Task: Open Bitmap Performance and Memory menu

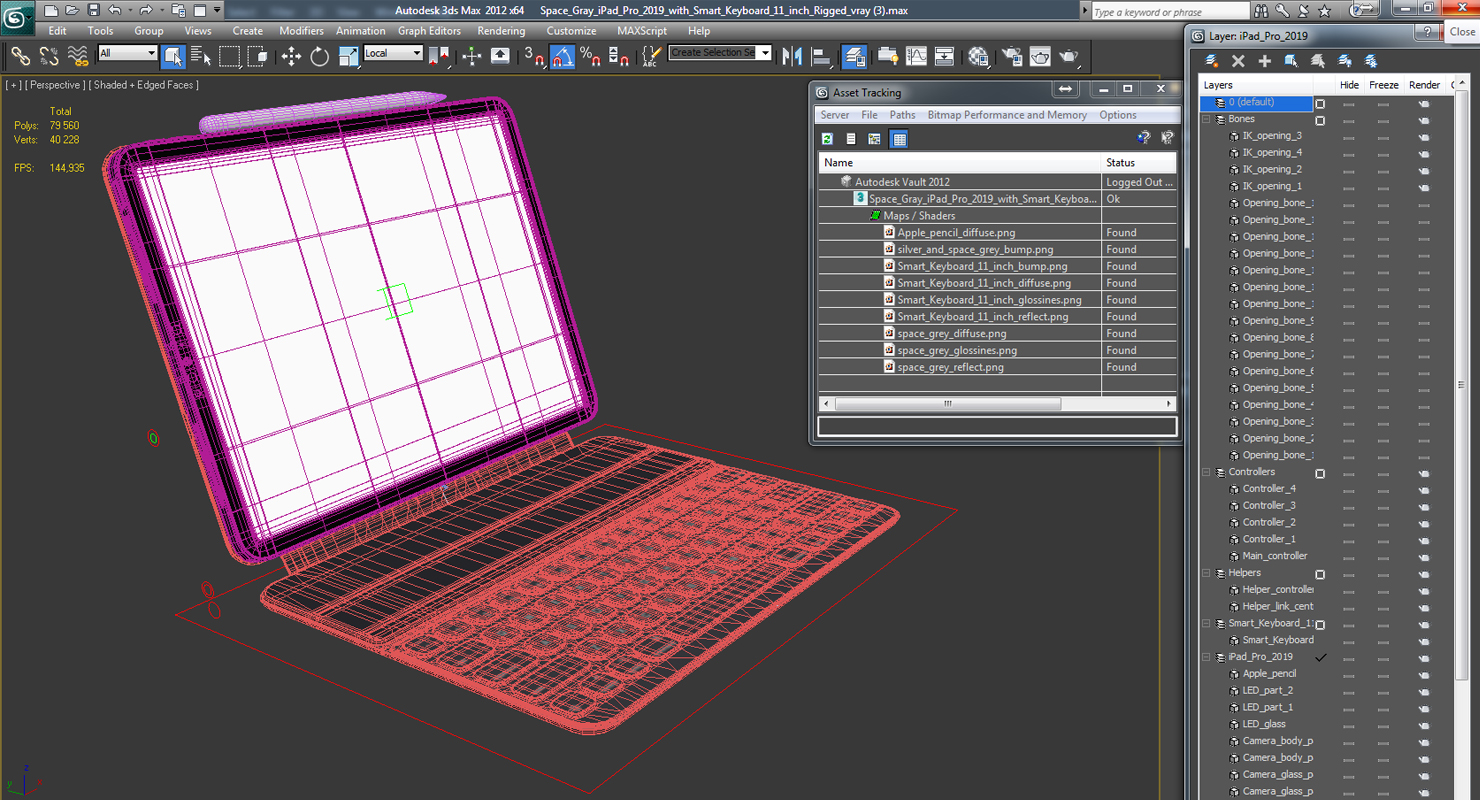Action: point(1007,115)
